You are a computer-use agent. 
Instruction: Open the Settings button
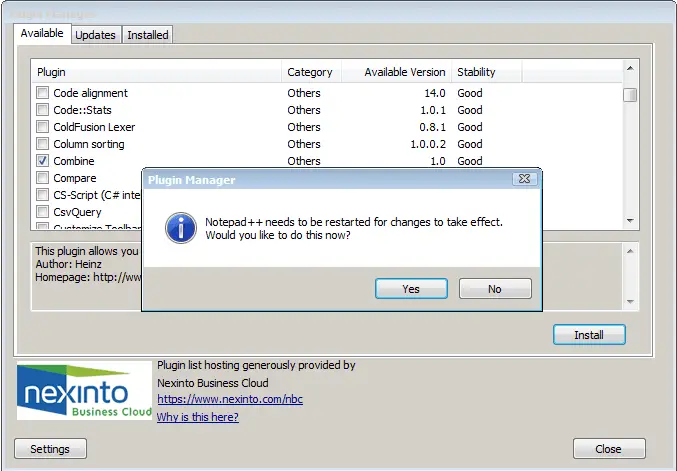click(50, 449)
